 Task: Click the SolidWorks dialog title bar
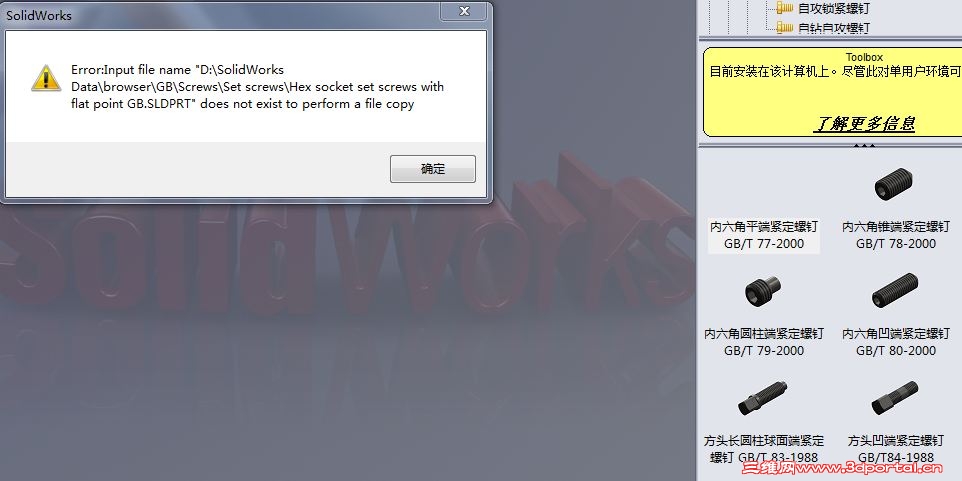221,15
